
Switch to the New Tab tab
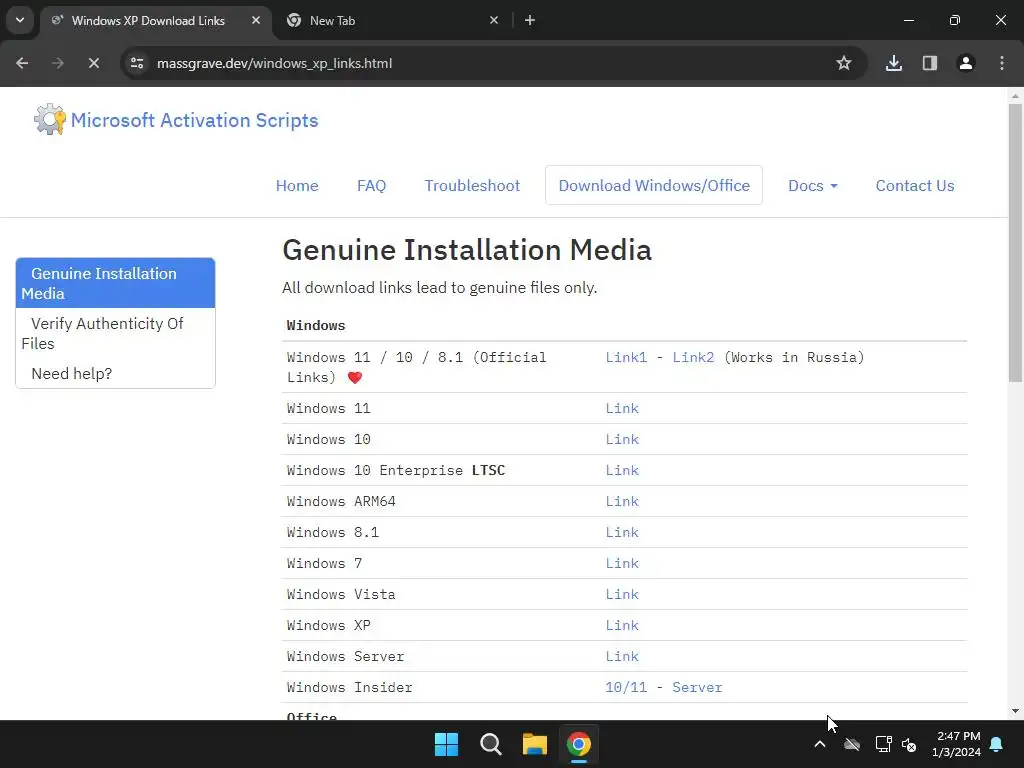[392, 20]
